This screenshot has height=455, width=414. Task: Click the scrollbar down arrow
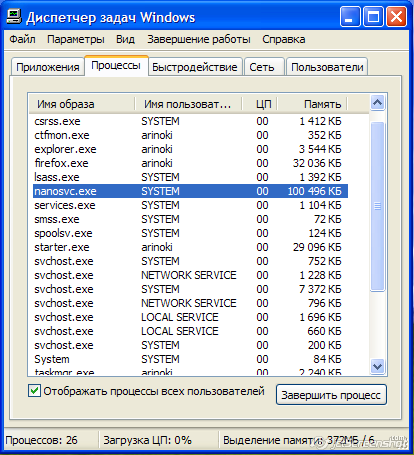[377, 367]
